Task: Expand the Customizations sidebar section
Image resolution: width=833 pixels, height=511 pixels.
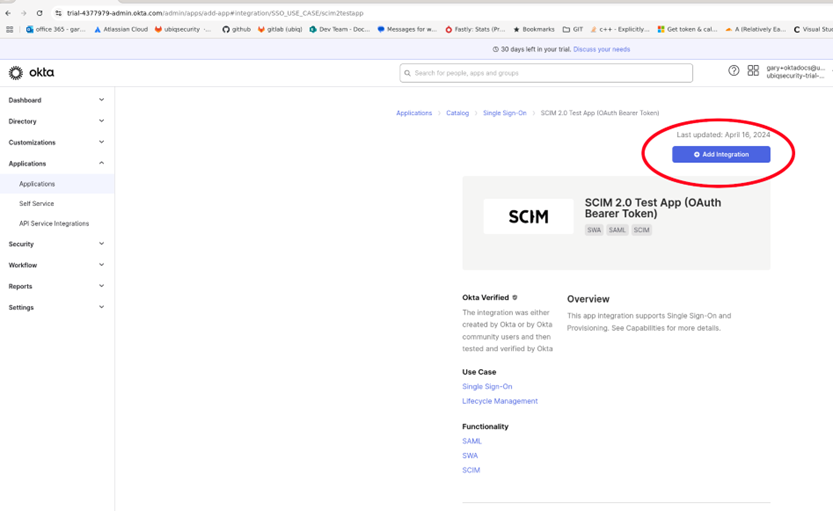Action: (56, 142)
